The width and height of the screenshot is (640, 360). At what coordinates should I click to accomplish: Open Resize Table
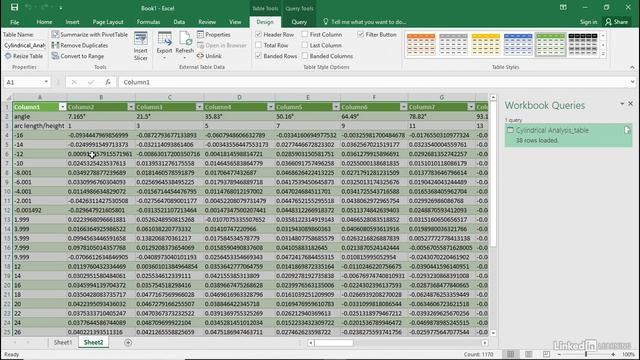coord(24,56)
